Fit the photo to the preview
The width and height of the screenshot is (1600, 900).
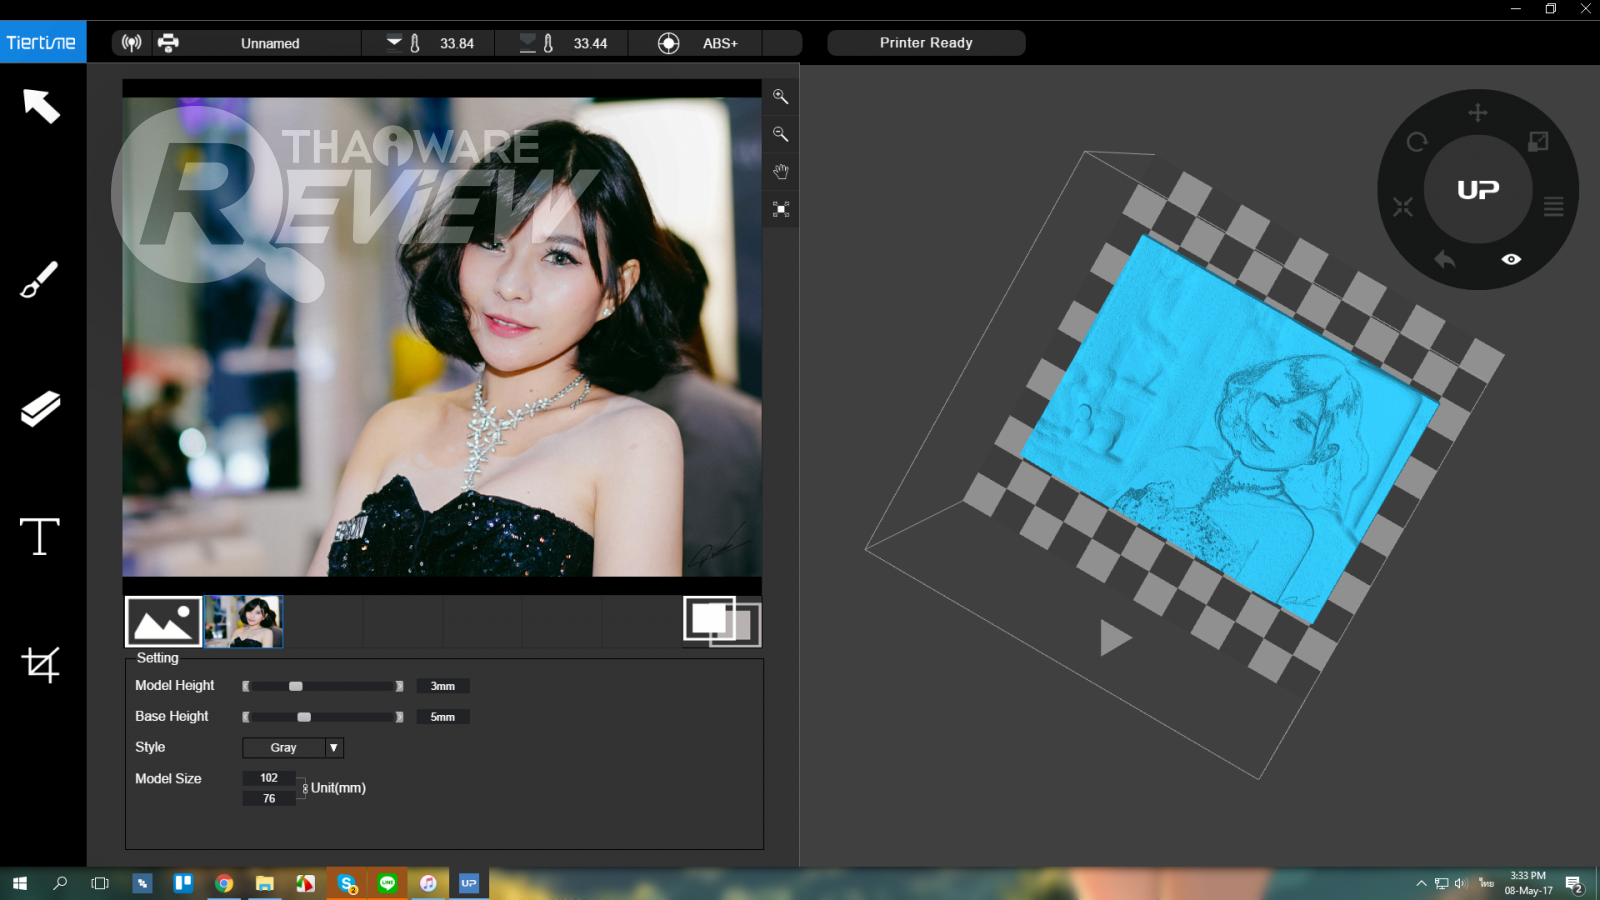point(781,209)
